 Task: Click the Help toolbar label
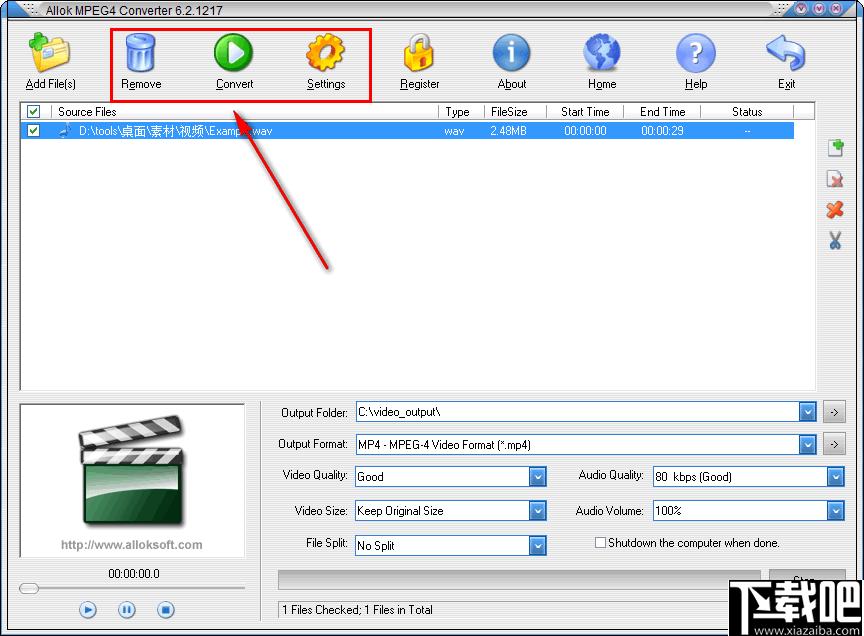696,84
